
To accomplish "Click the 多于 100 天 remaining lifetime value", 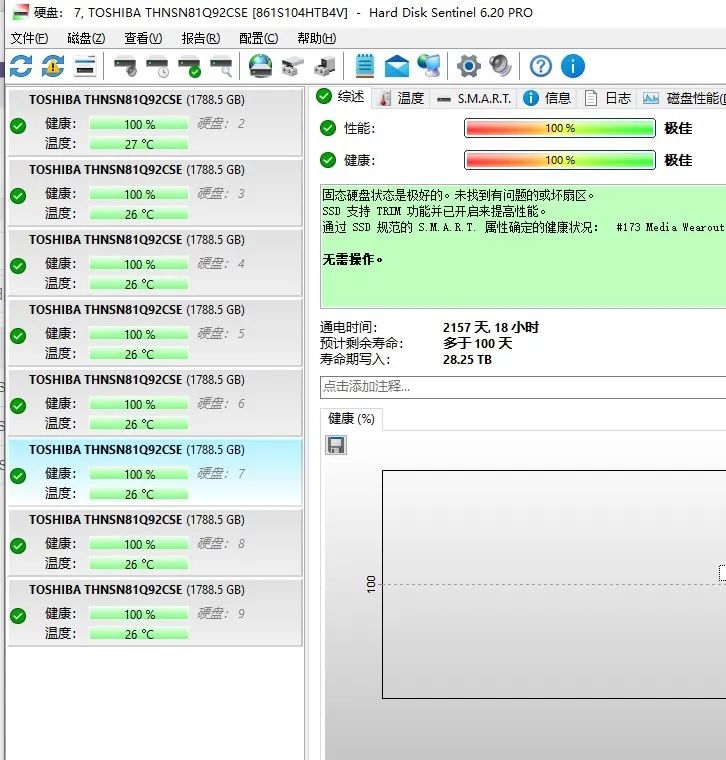I will click(477, 343).
